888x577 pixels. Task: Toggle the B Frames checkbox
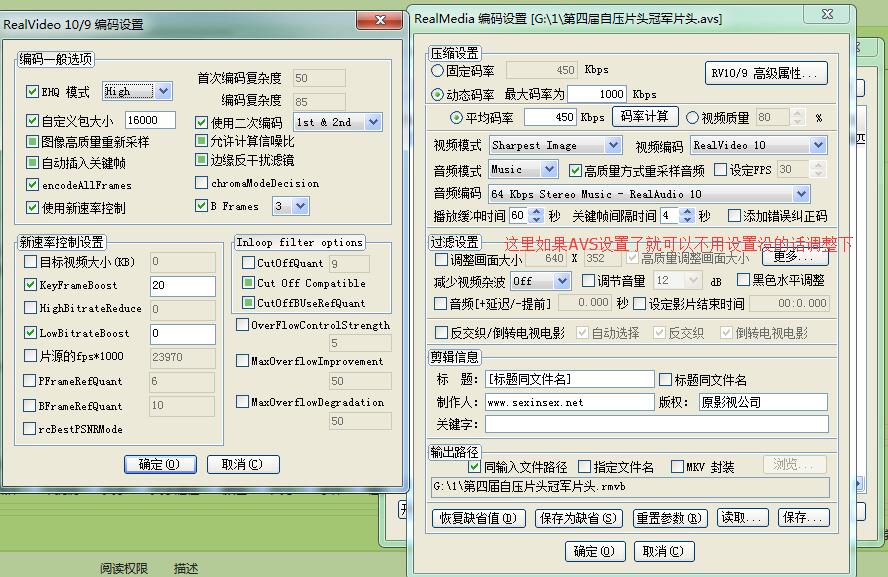pos(201,206)
